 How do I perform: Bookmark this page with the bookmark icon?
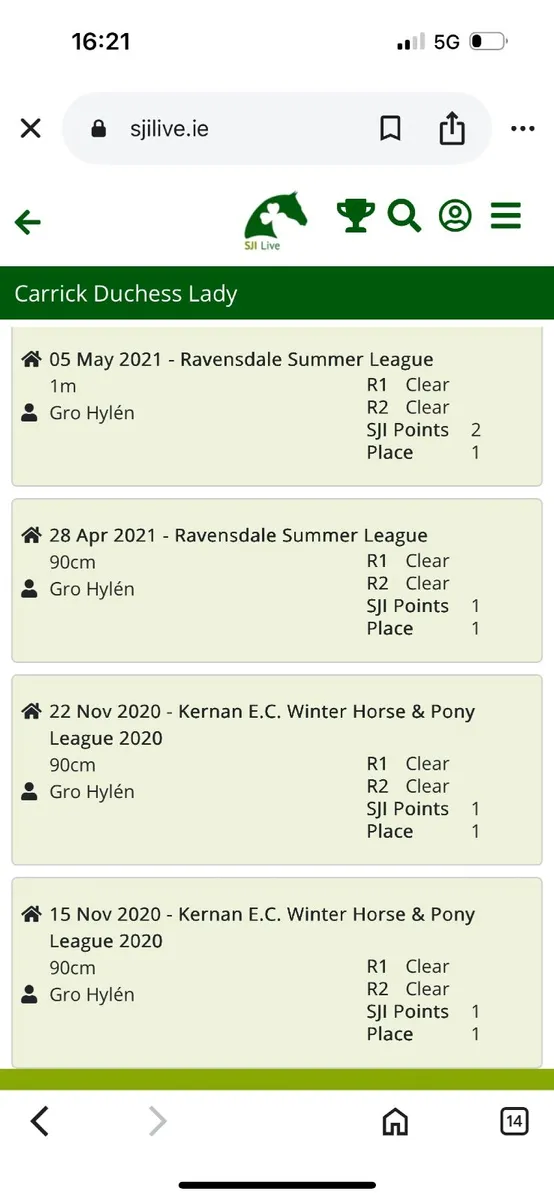[390, 128]
